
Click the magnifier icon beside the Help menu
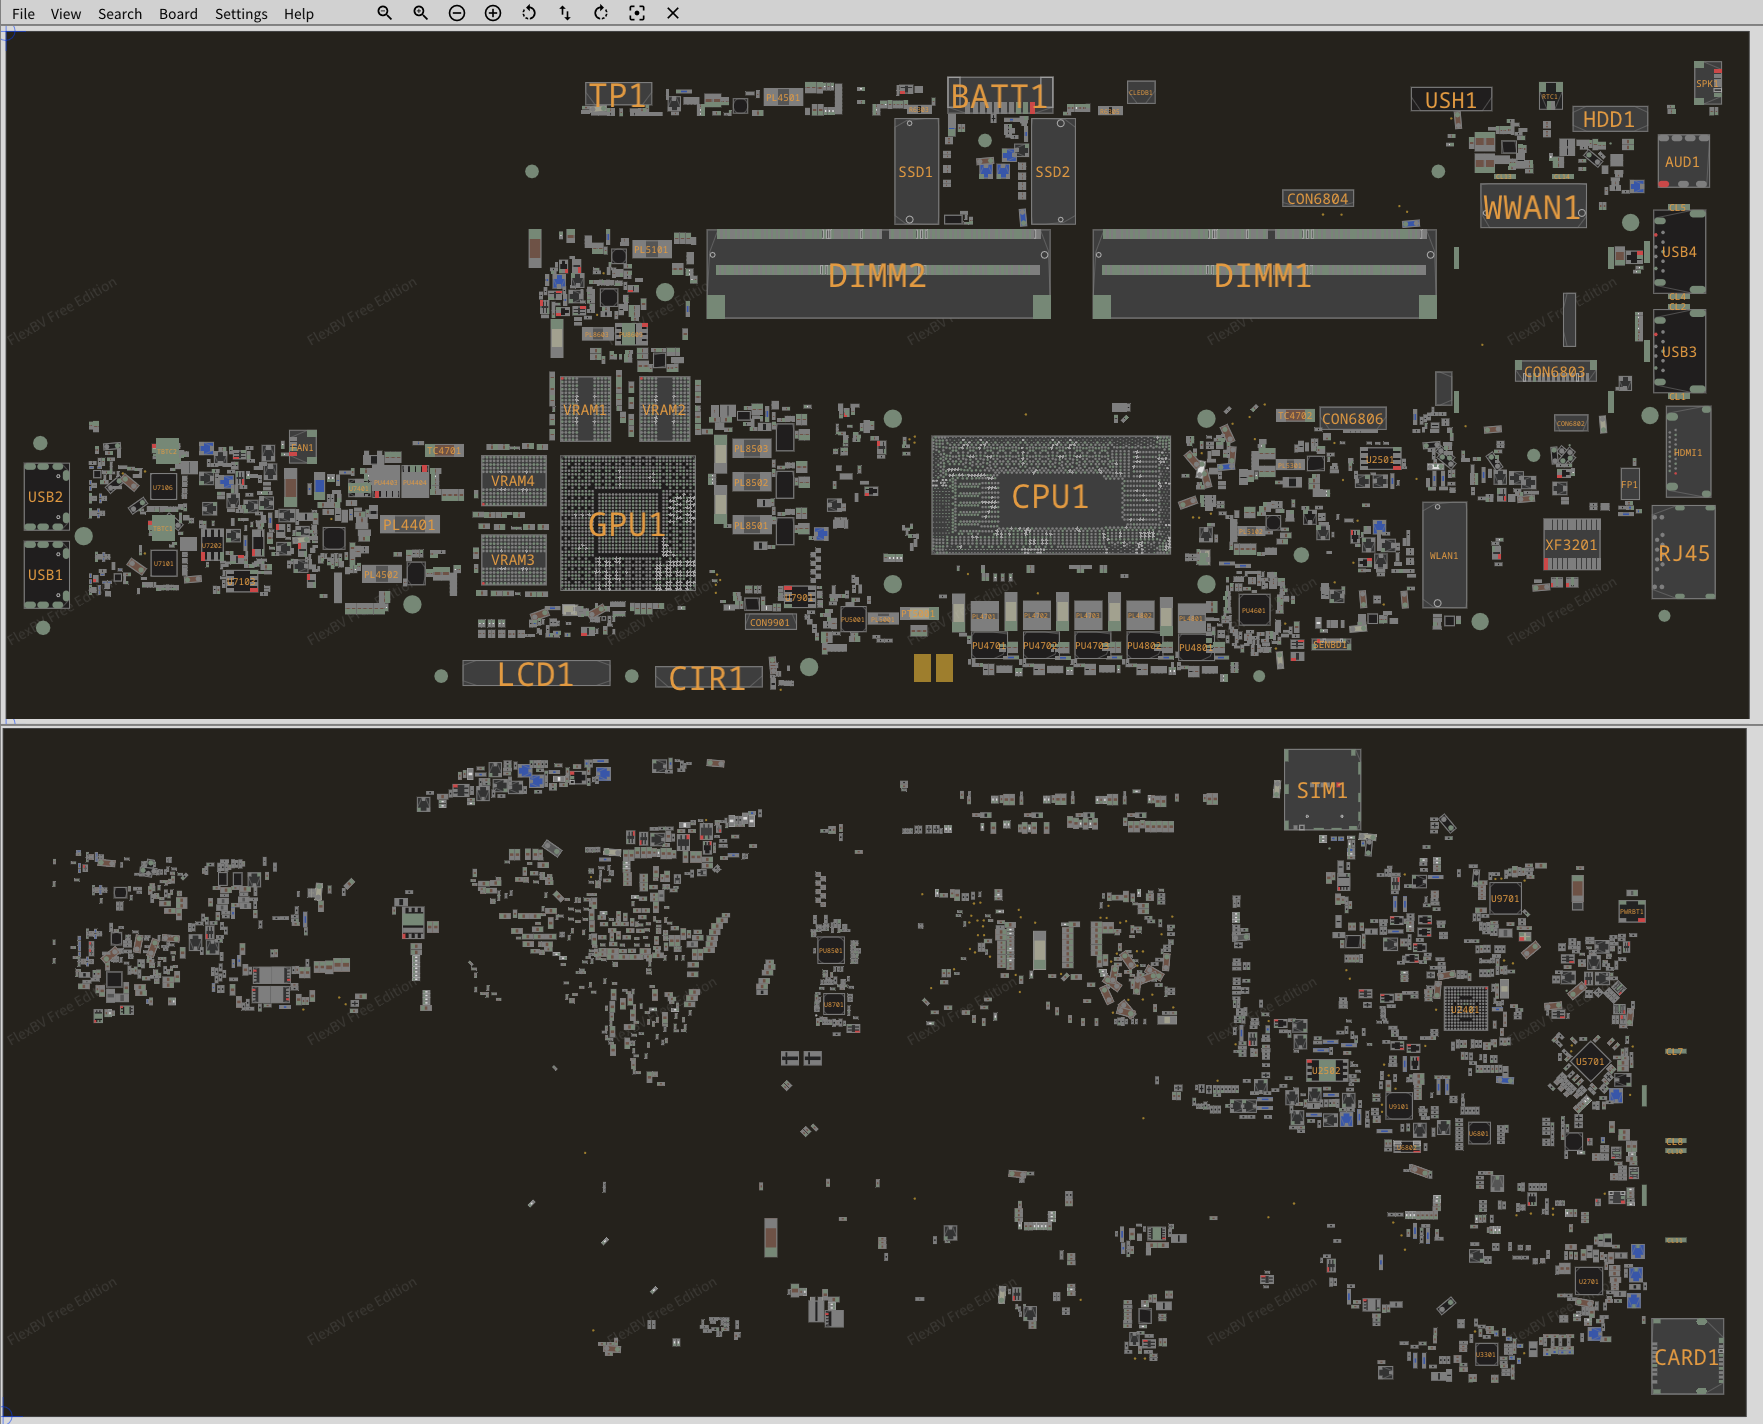[x=384, y=13]
